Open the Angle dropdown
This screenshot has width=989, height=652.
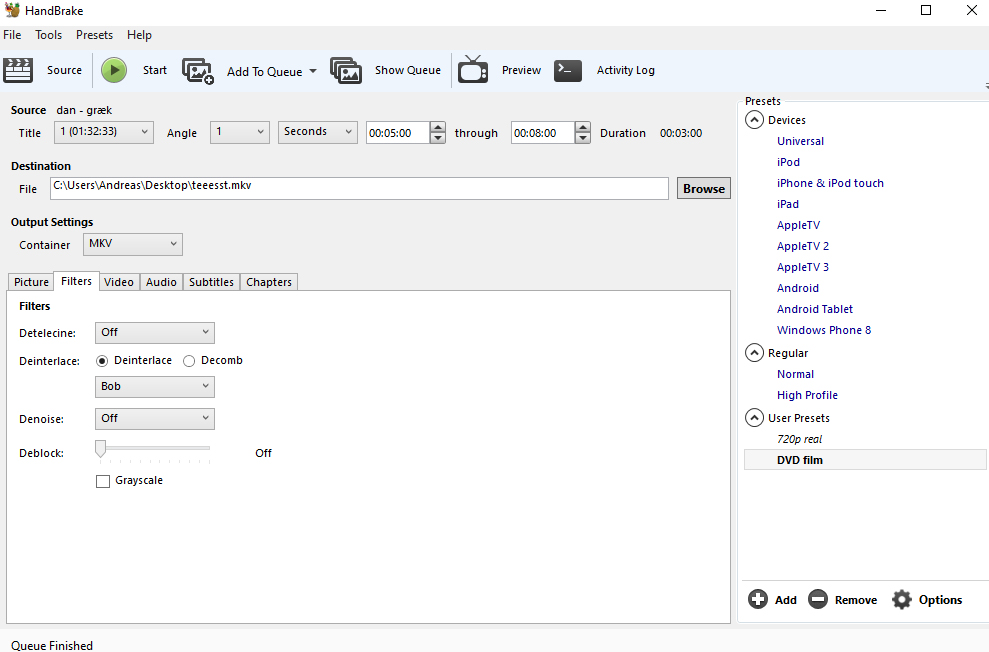point(240,132)
